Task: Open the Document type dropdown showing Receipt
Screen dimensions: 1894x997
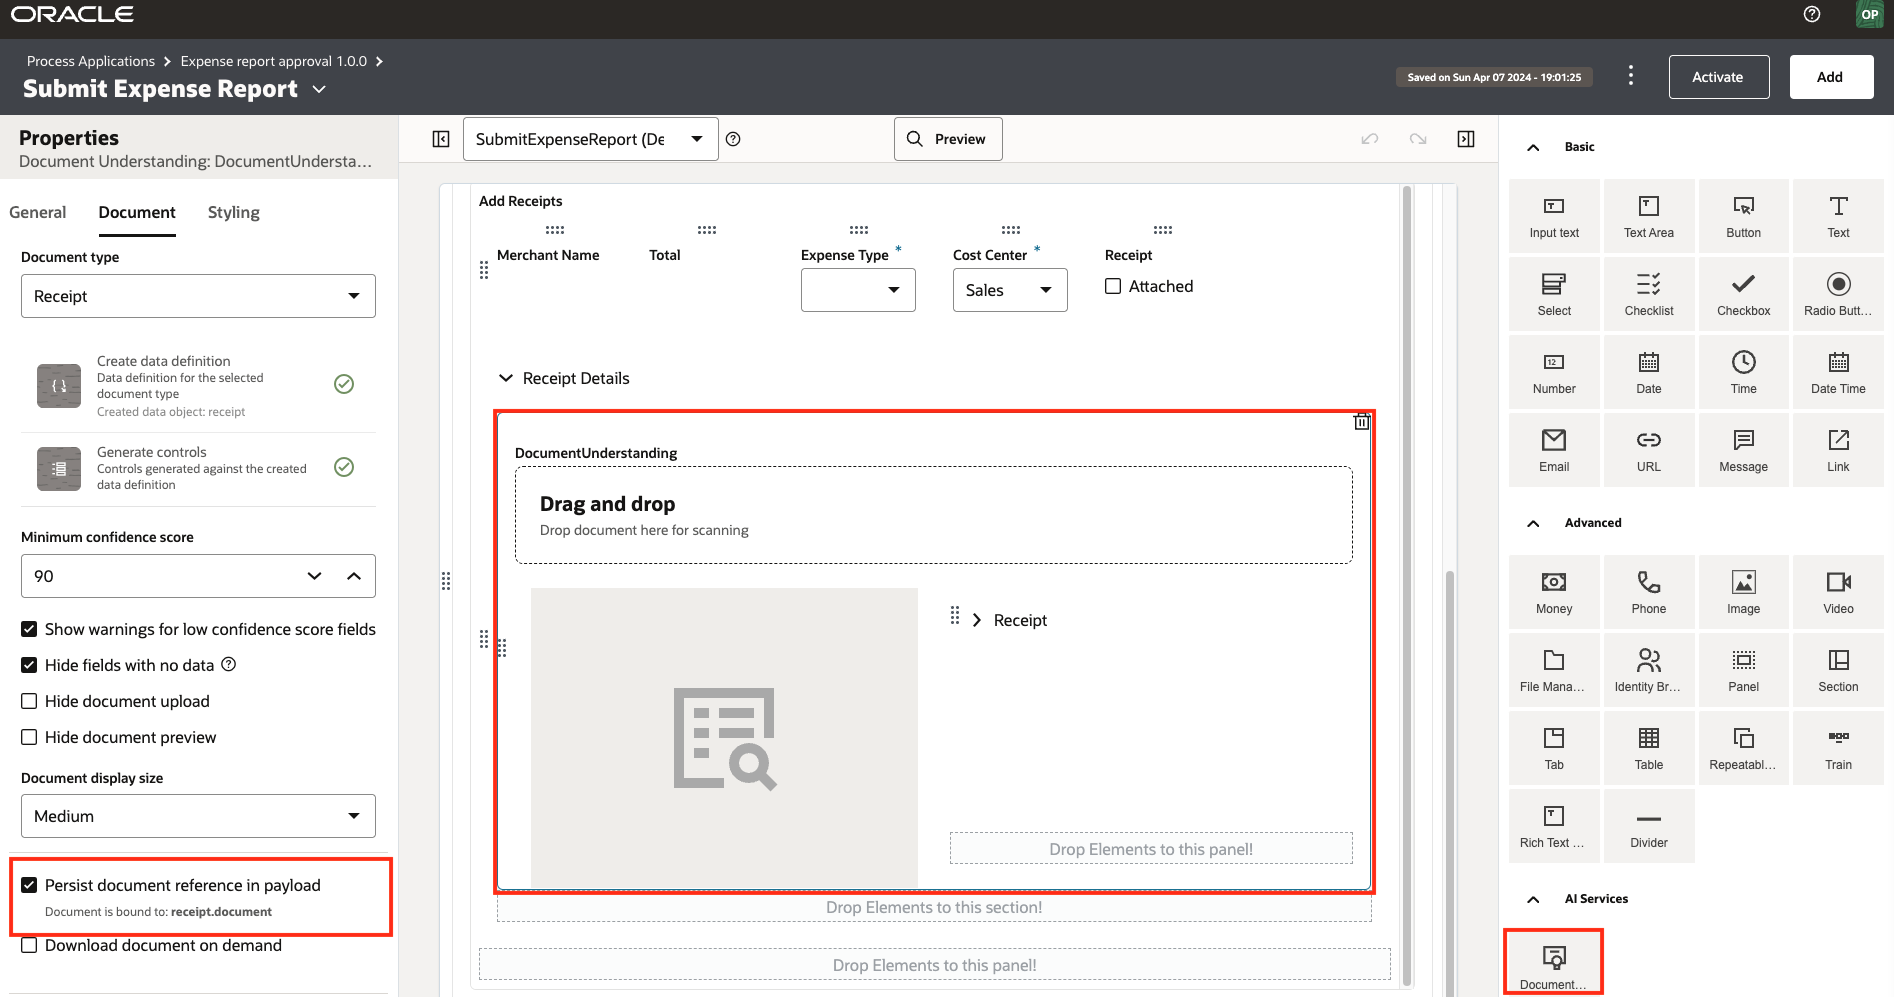Action: 197,296
